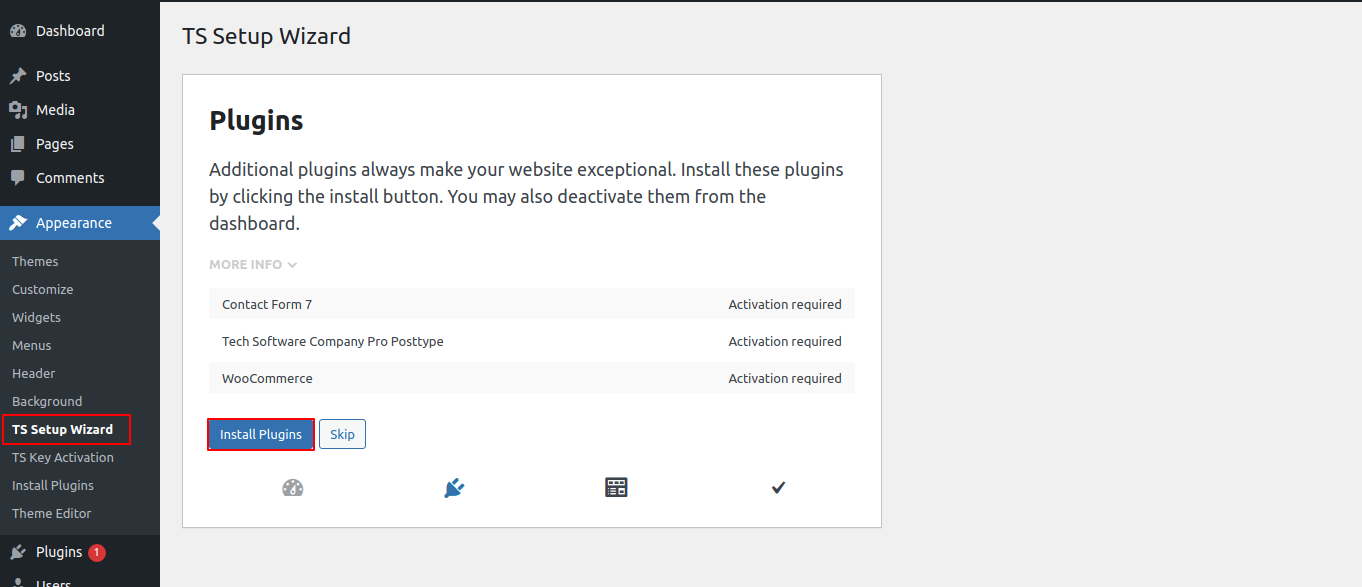The width and height of the screenshot is (1362, 587).
Task: Click the dashboard gauge step icon
Action: click(292, 488)
